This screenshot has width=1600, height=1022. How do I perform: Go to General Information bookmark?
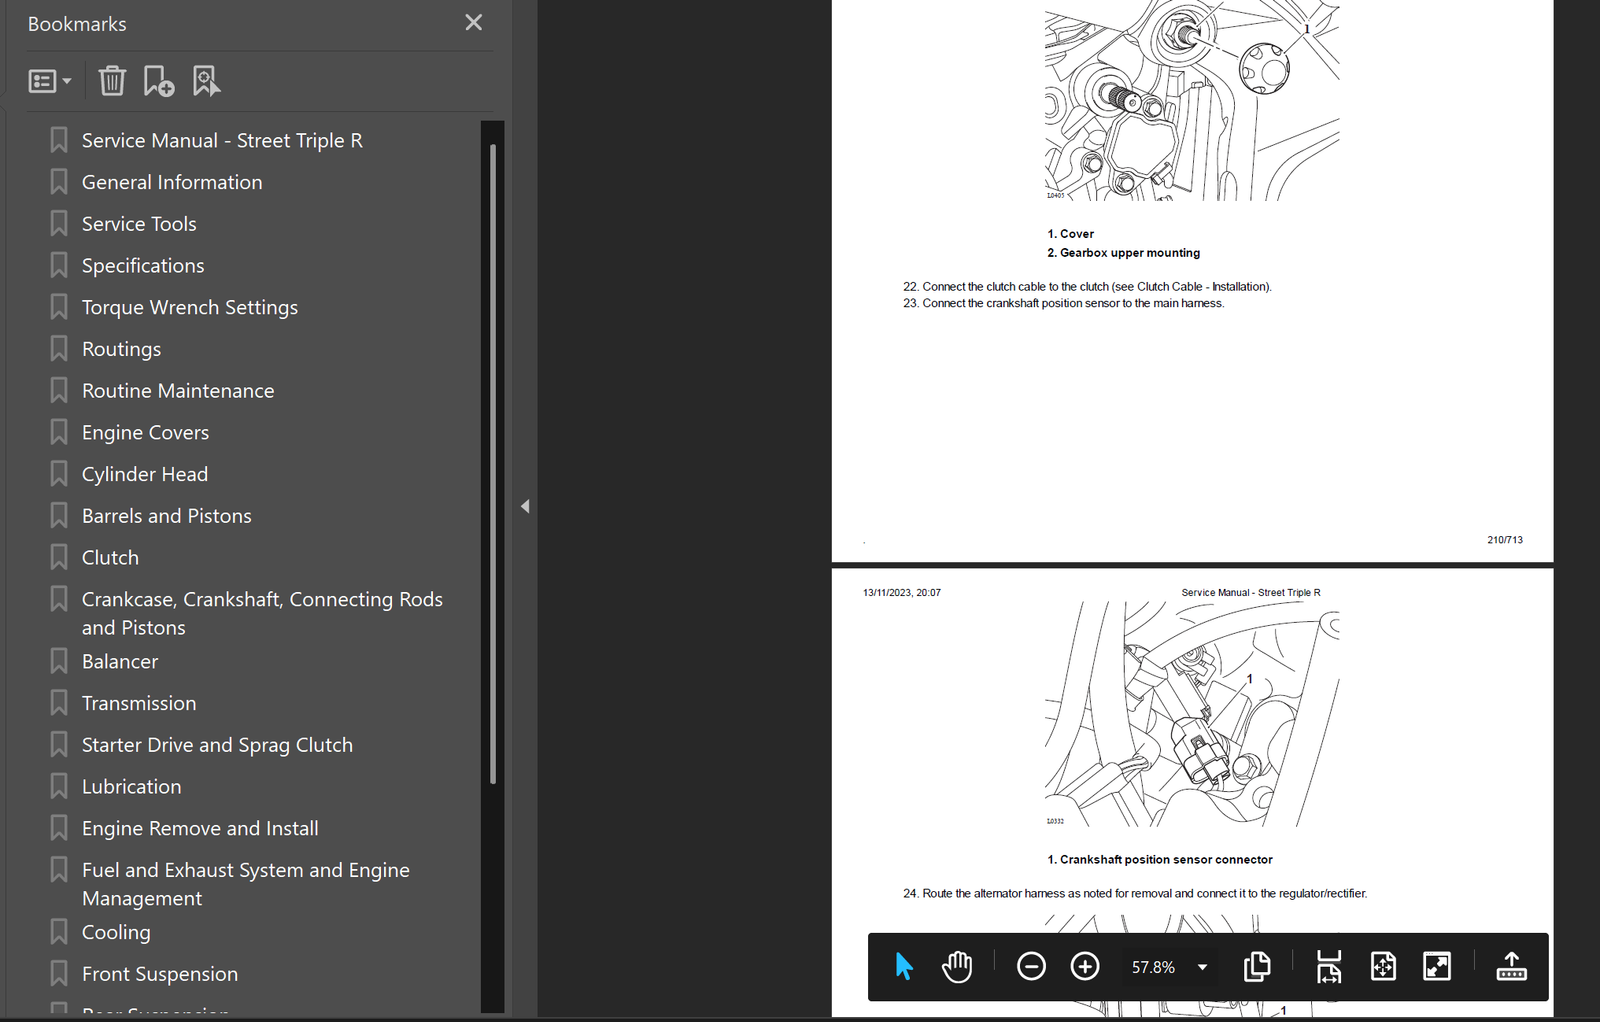pos(172,183)
